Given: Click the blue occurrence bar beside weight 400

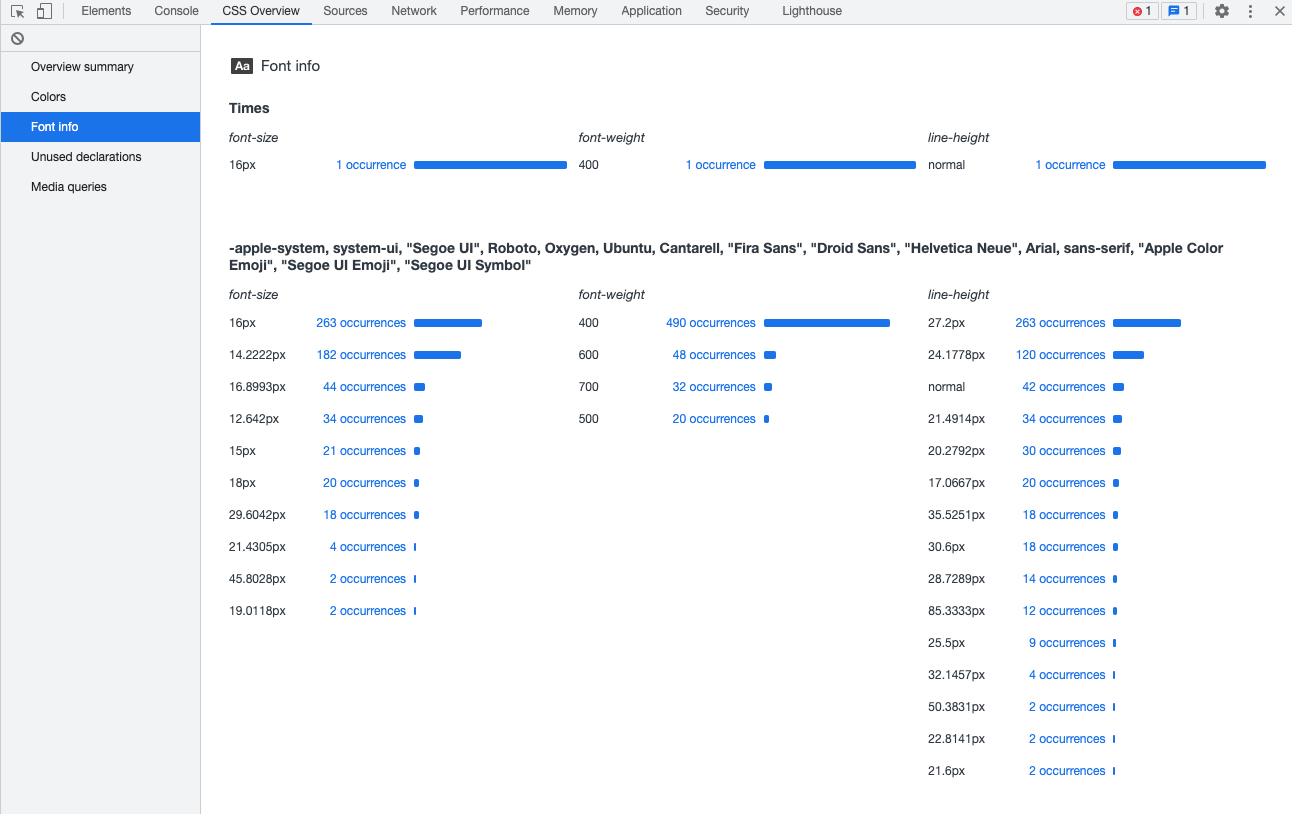Looking at the screenshot, I should coord(827,322).
